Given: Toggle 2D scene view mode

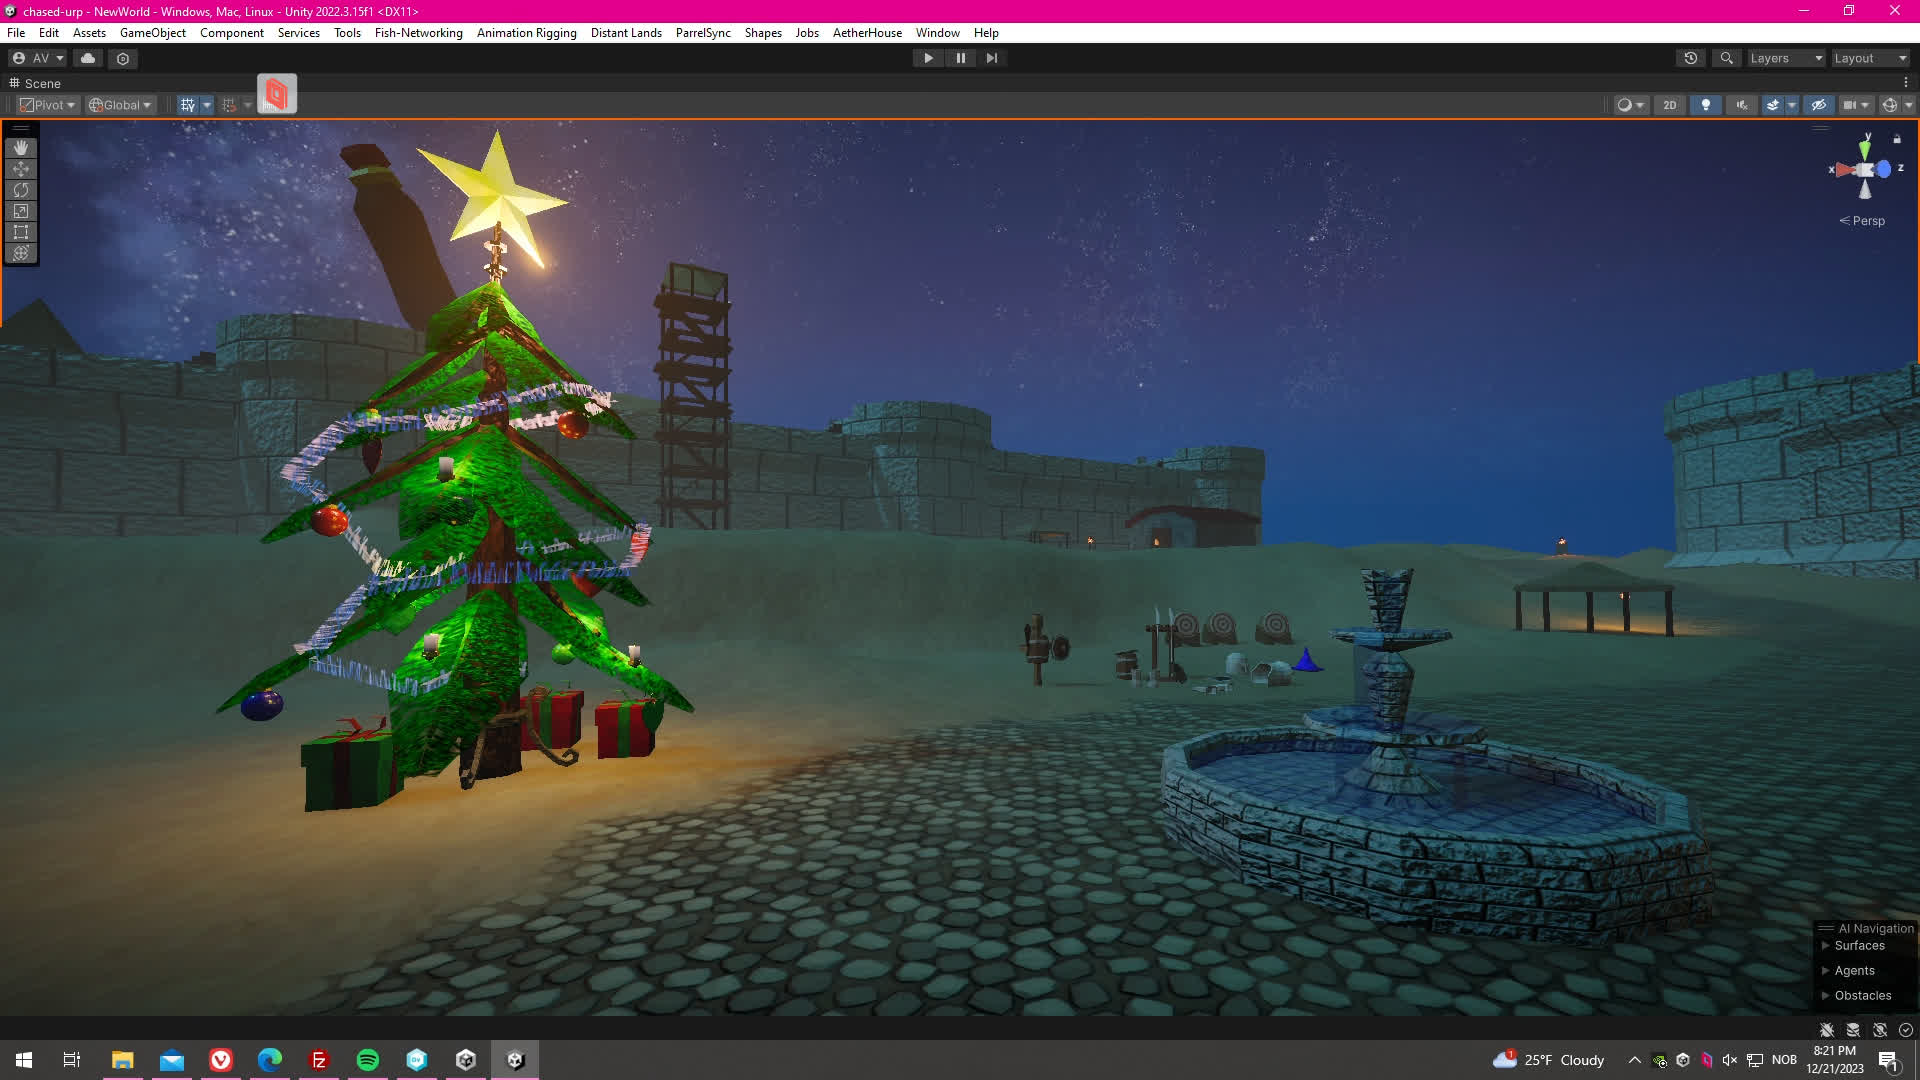Looking at the screenshot, I should (1669, 105).
